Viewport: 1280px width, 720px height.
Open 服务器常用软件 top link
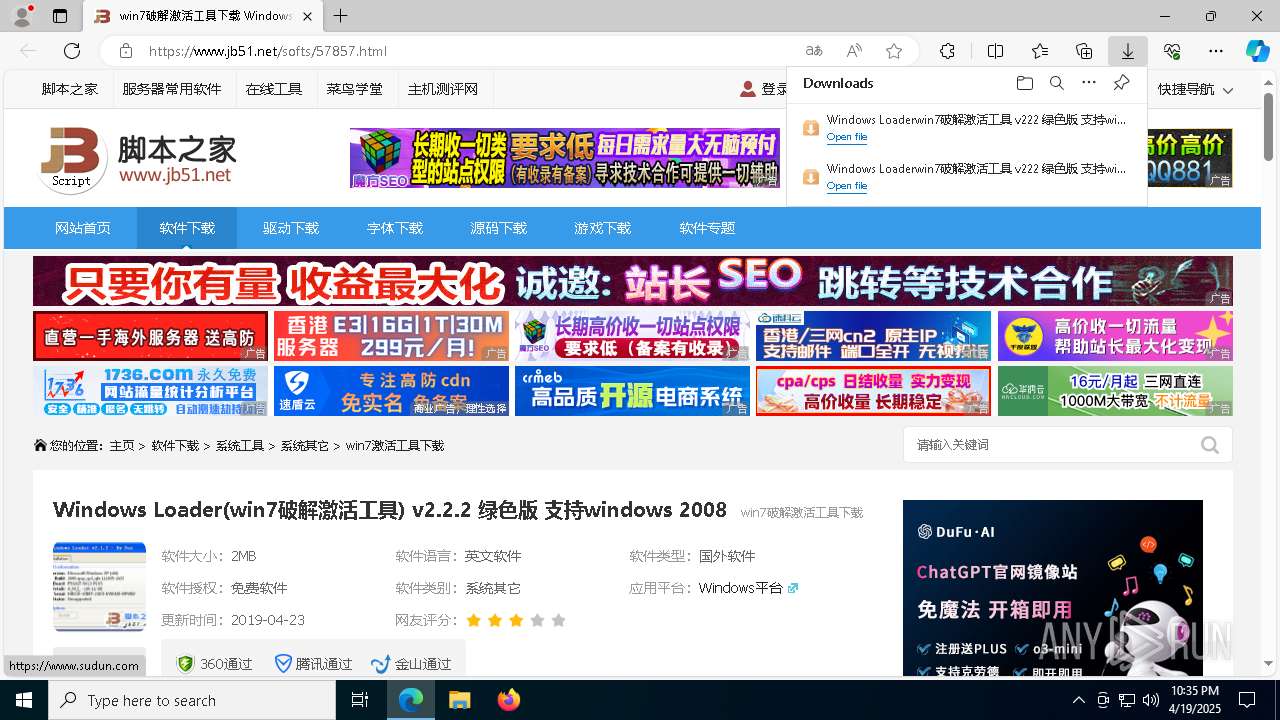point(172,89)
